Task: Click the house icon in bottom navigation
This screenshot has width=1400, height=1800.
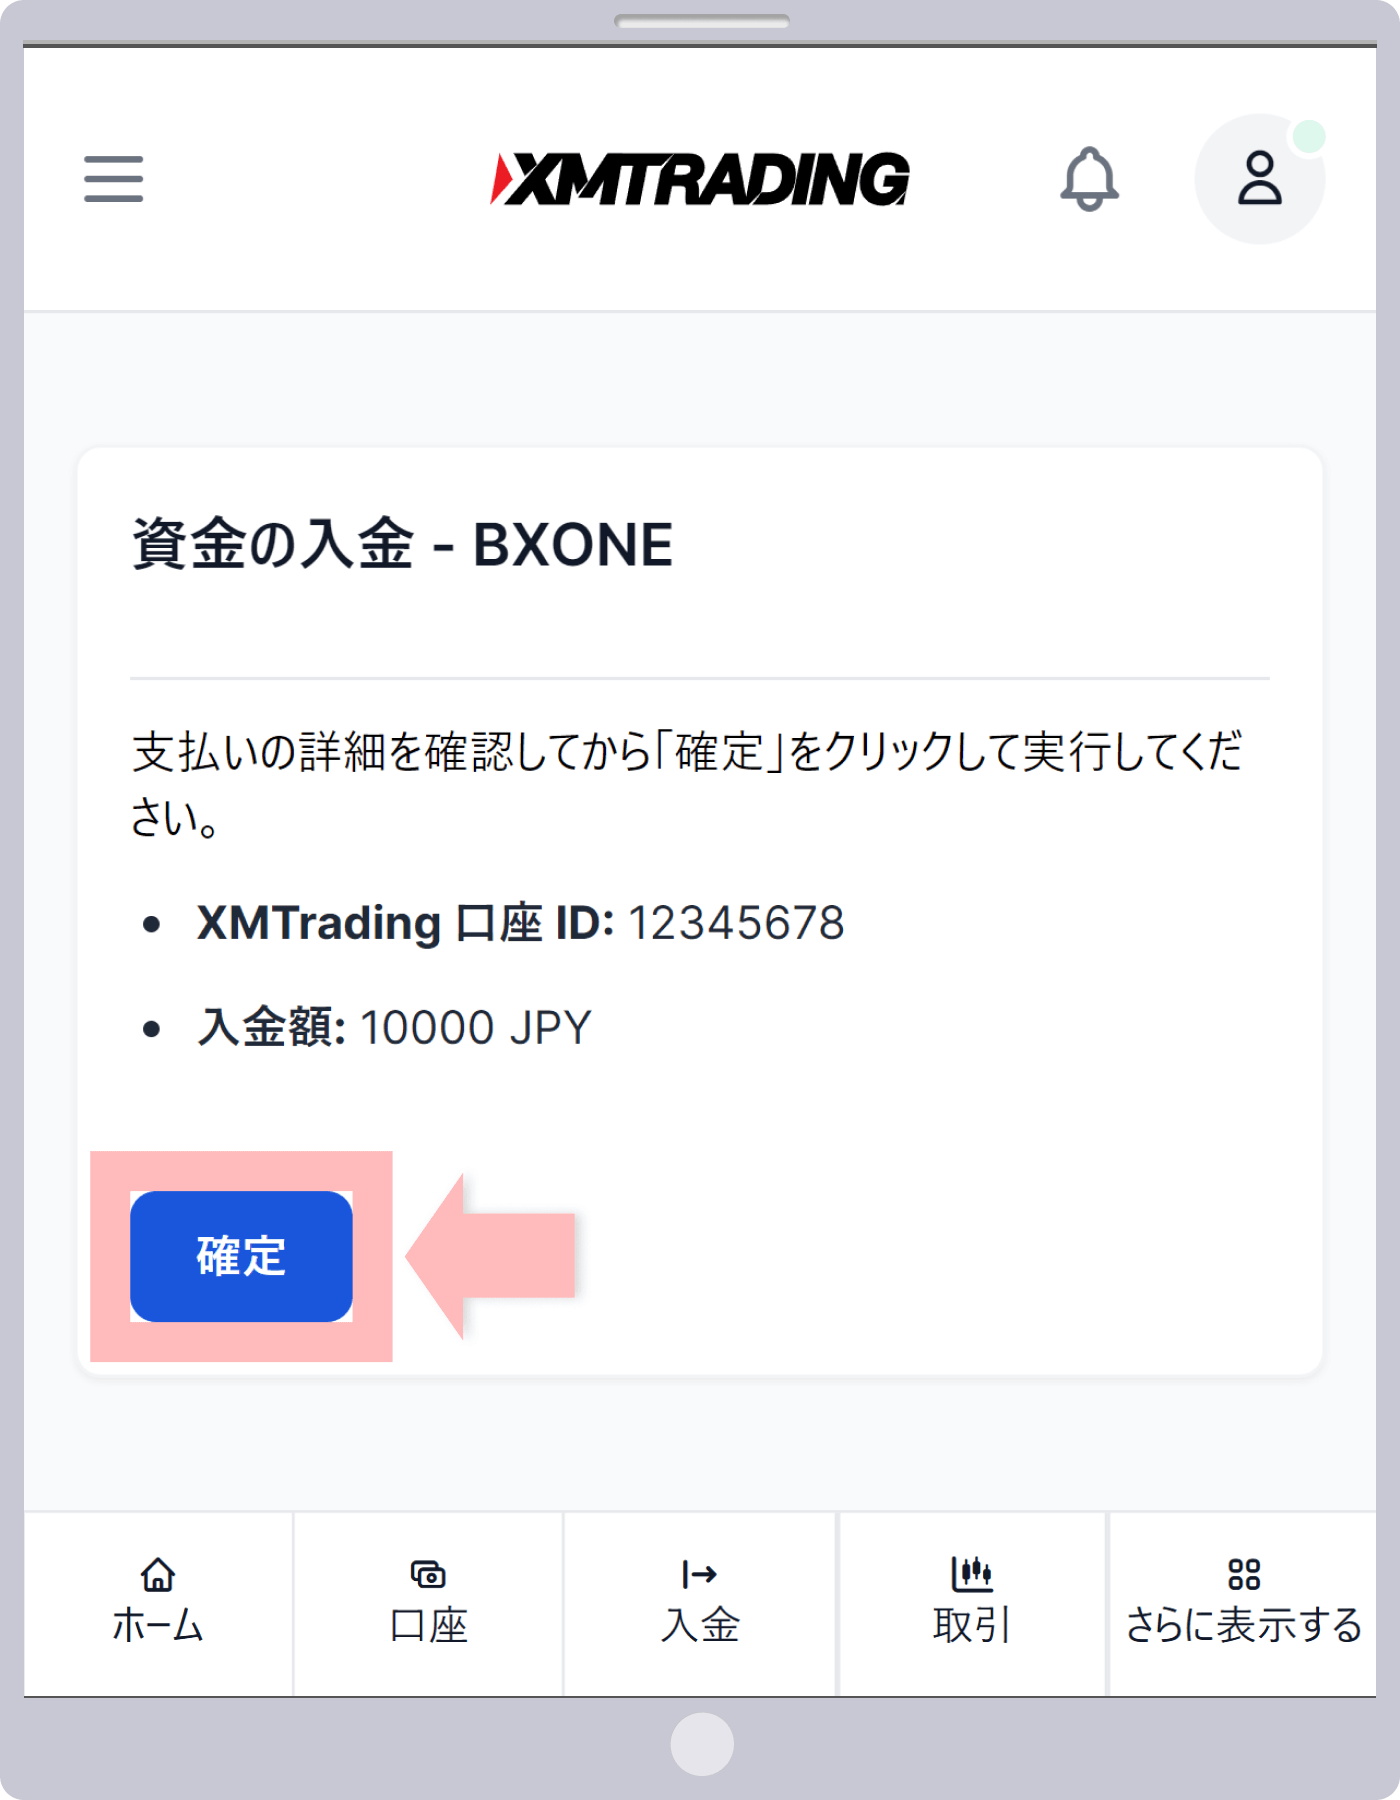Action: click(158, 1574)
